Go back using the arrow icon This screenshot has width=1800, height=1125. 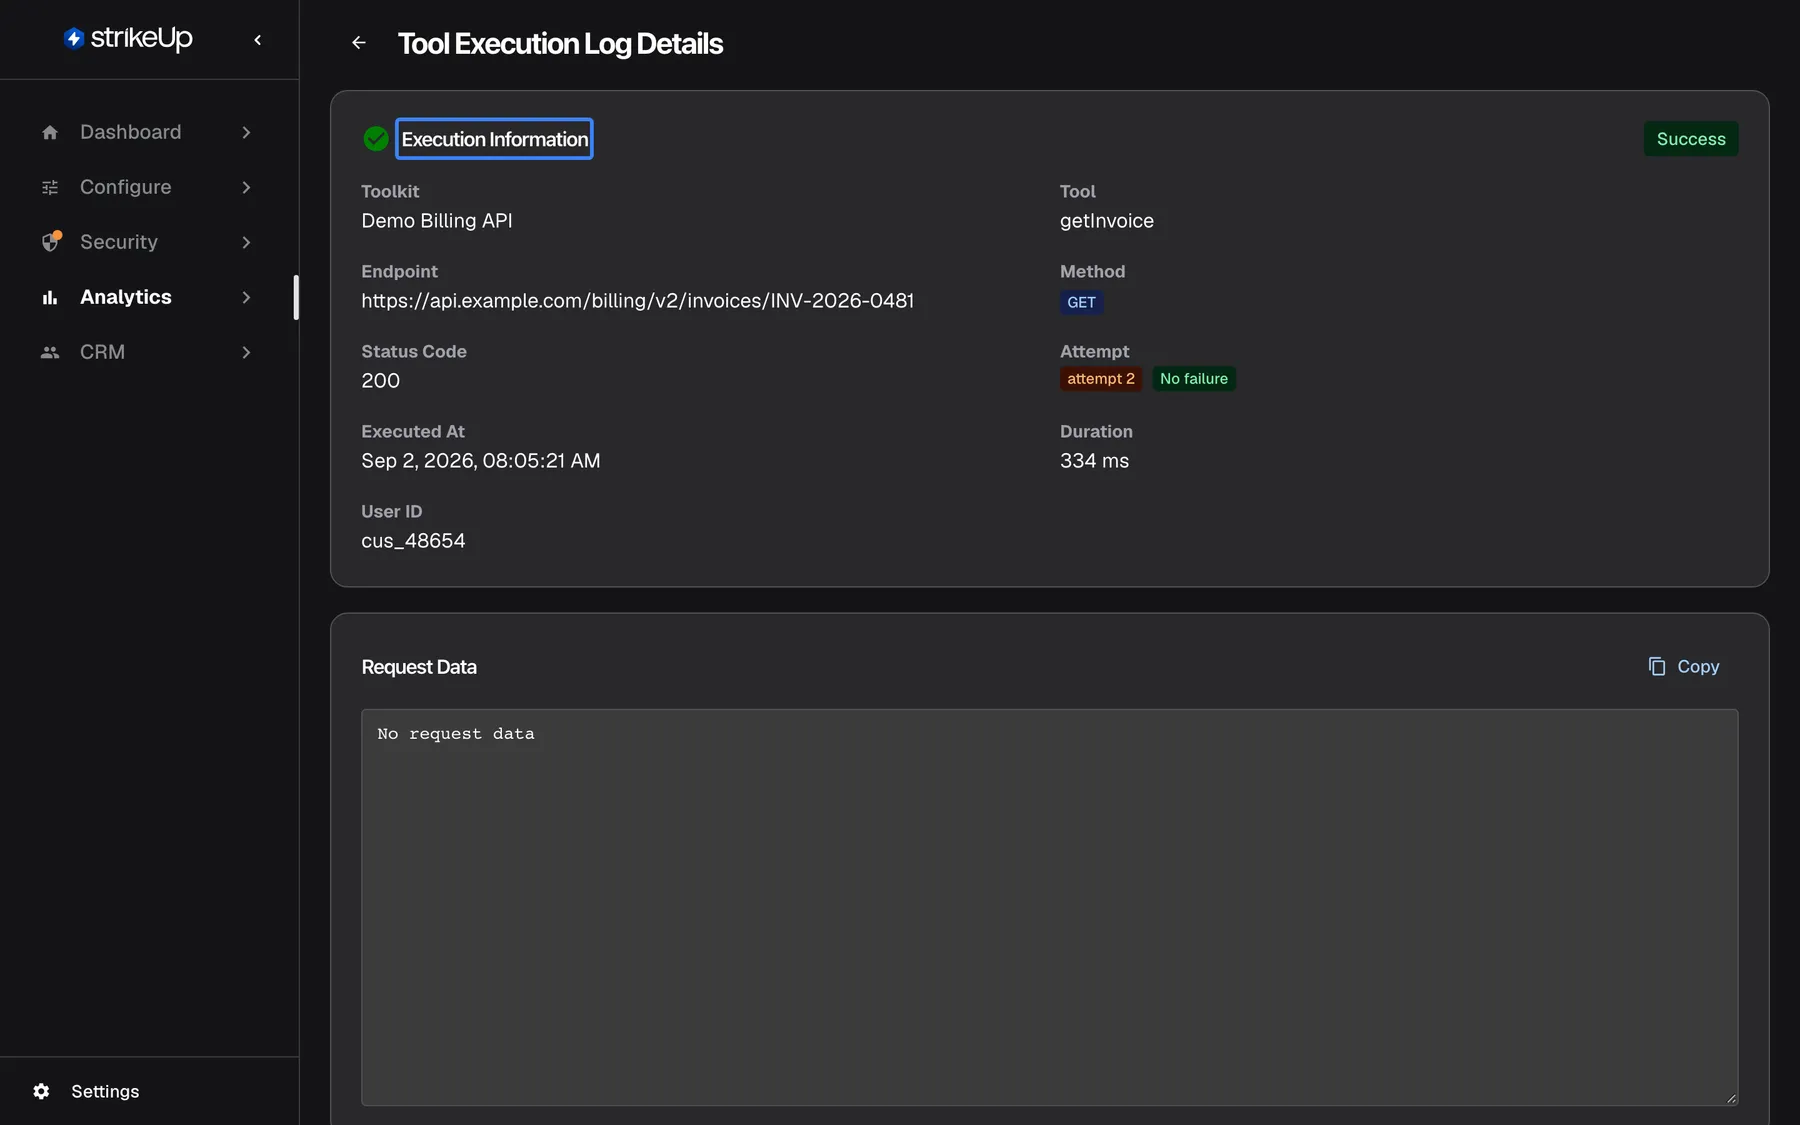[359, 43]
